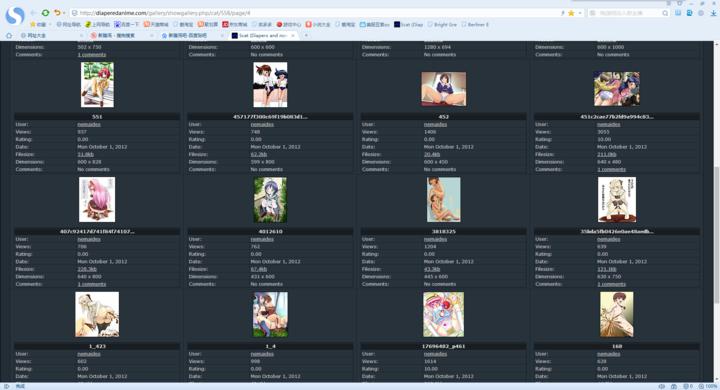Screen dimensions: 720x390
Task: Switch to the 网址大全 tab
Action: [x=51, y=35]
